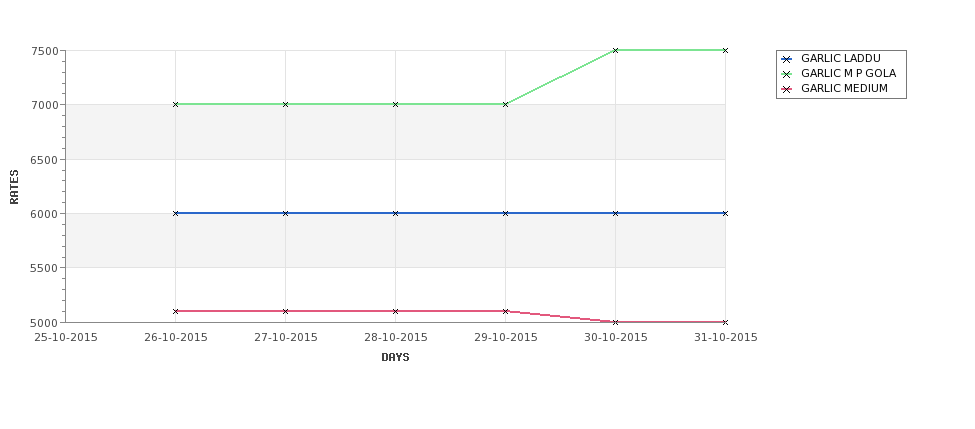This screenshot has width=975, height=429.
Task: Select GARLIC LADDU point on 28-10-2015
Action: pos(395,213)
